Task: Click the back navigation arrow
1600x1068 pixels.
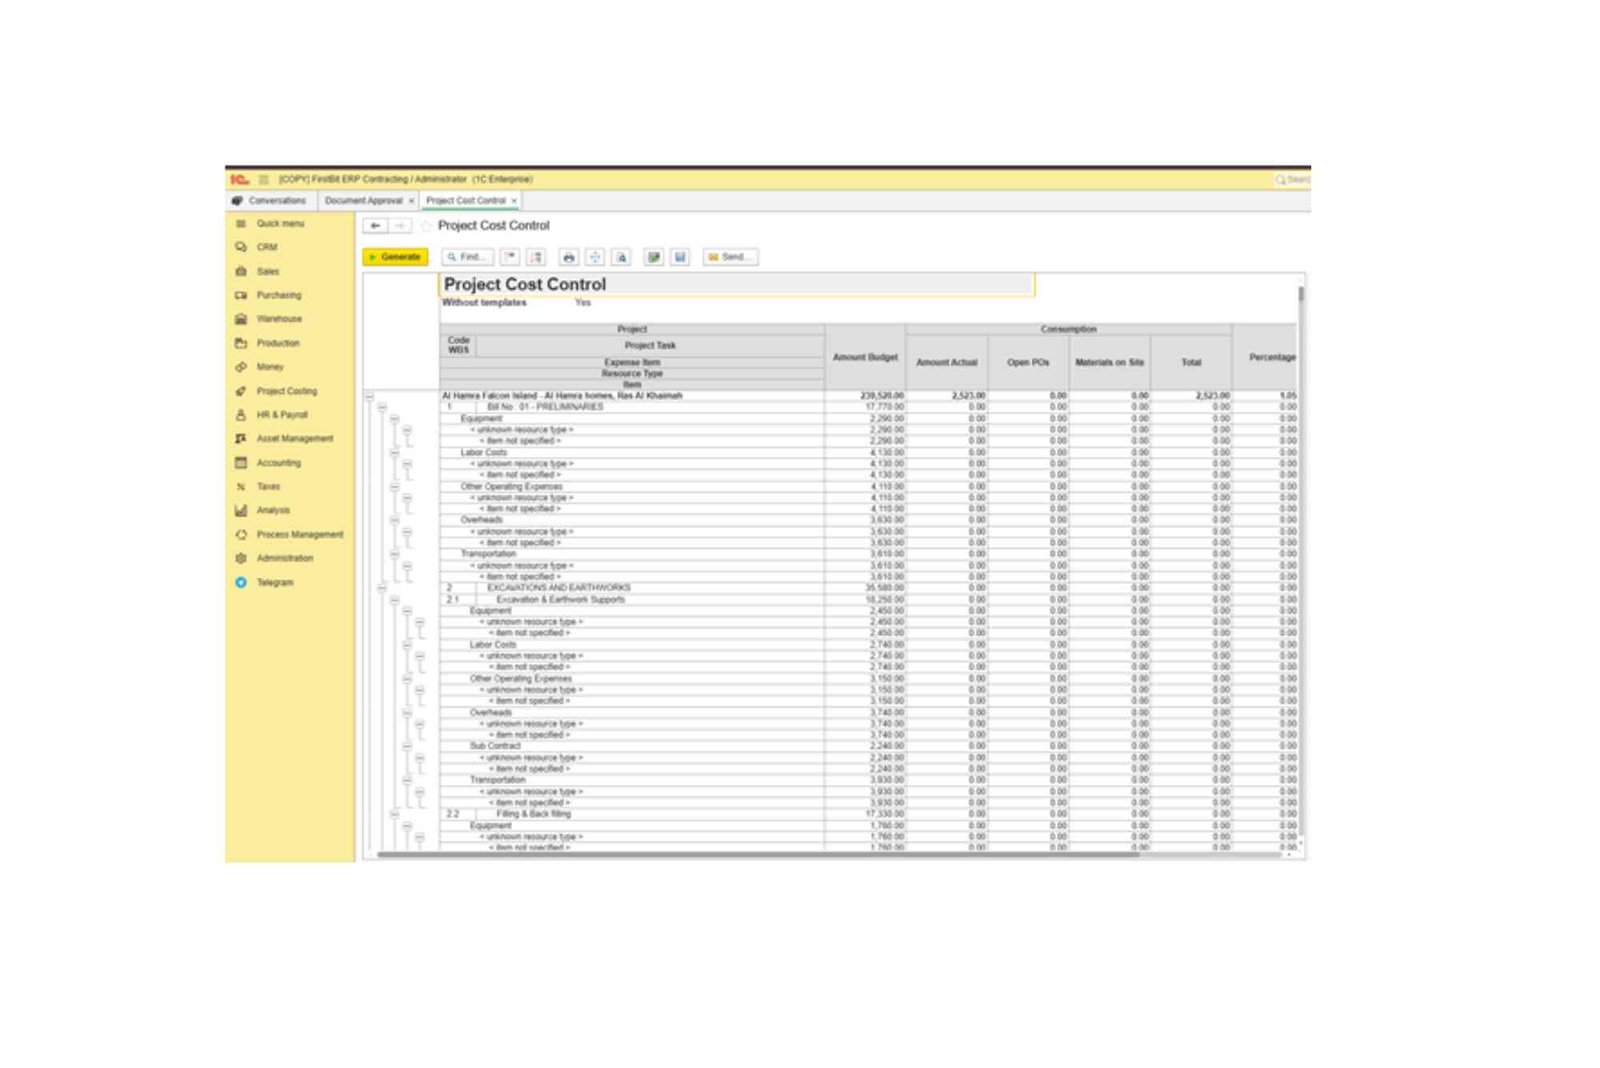Action: [x=374, y=226]
